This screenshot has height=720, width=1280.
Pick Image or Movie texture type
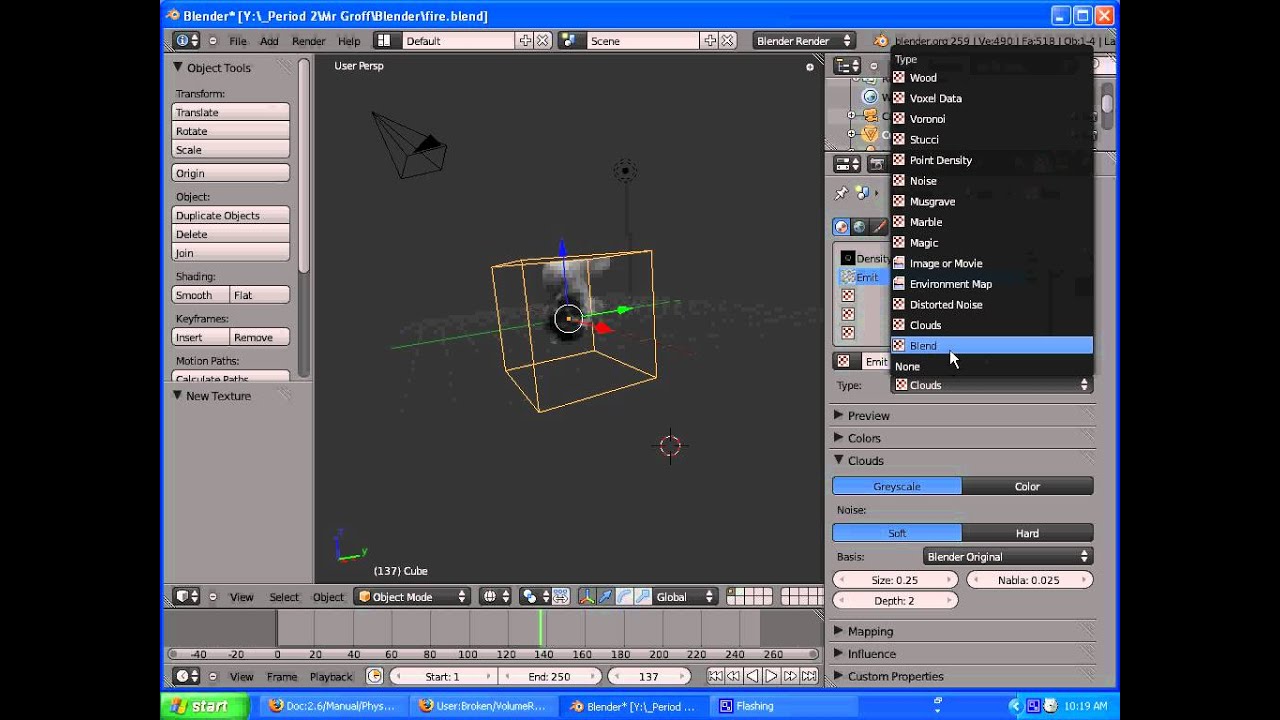tap(992, 263)
